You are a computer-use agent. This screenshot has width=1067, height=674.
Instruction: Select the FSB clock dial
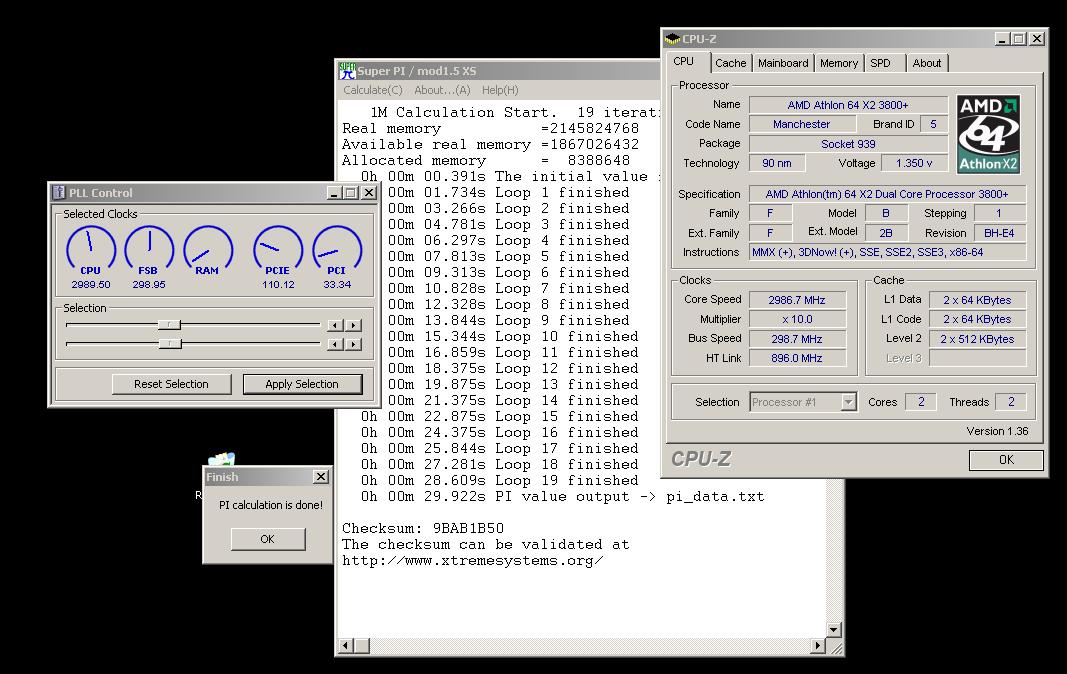coord(148,248)
